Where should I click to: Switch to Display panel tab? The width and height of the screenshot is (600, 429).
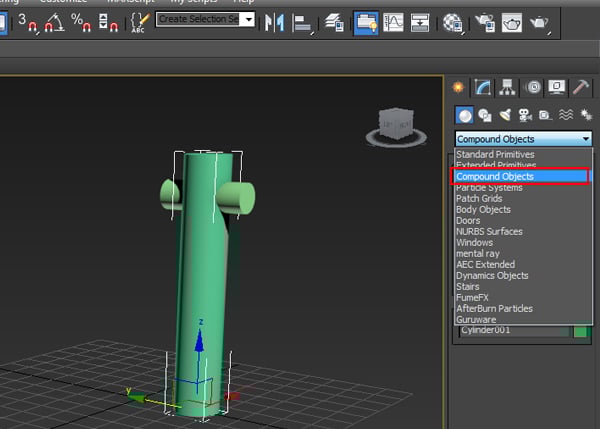pos(557,87)
